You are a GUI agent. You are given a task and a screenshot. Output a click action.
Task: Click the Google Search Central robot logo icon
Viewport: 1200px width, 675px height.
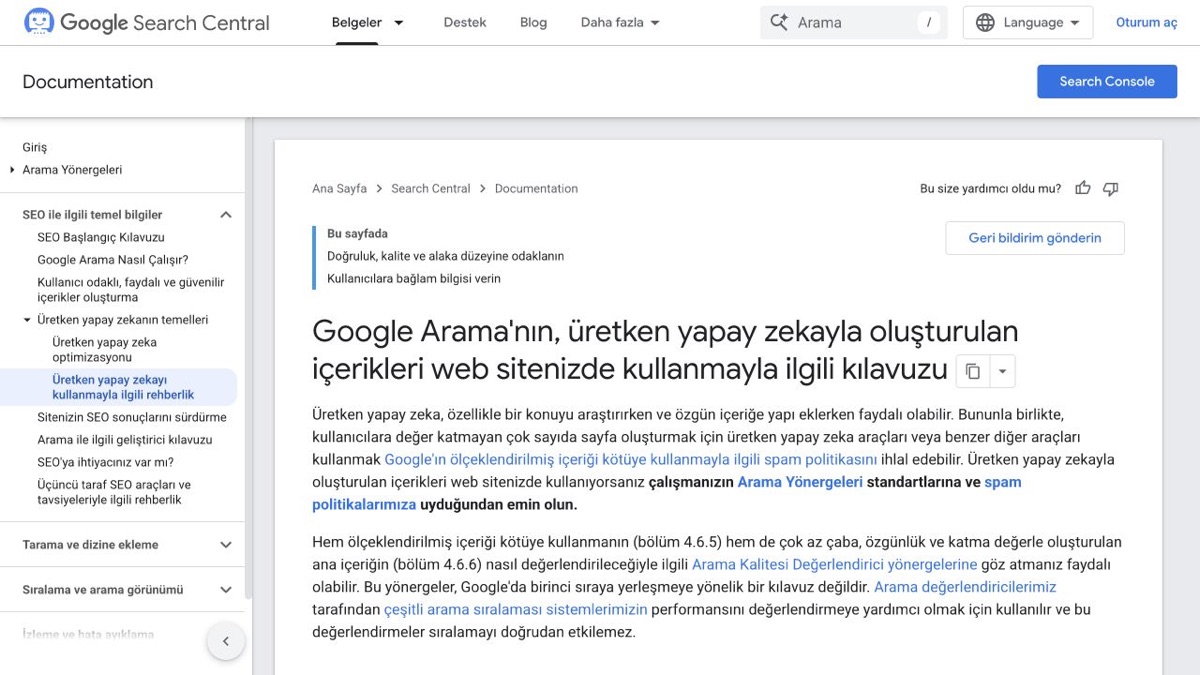pyautogui.click(x=39, y=22)
